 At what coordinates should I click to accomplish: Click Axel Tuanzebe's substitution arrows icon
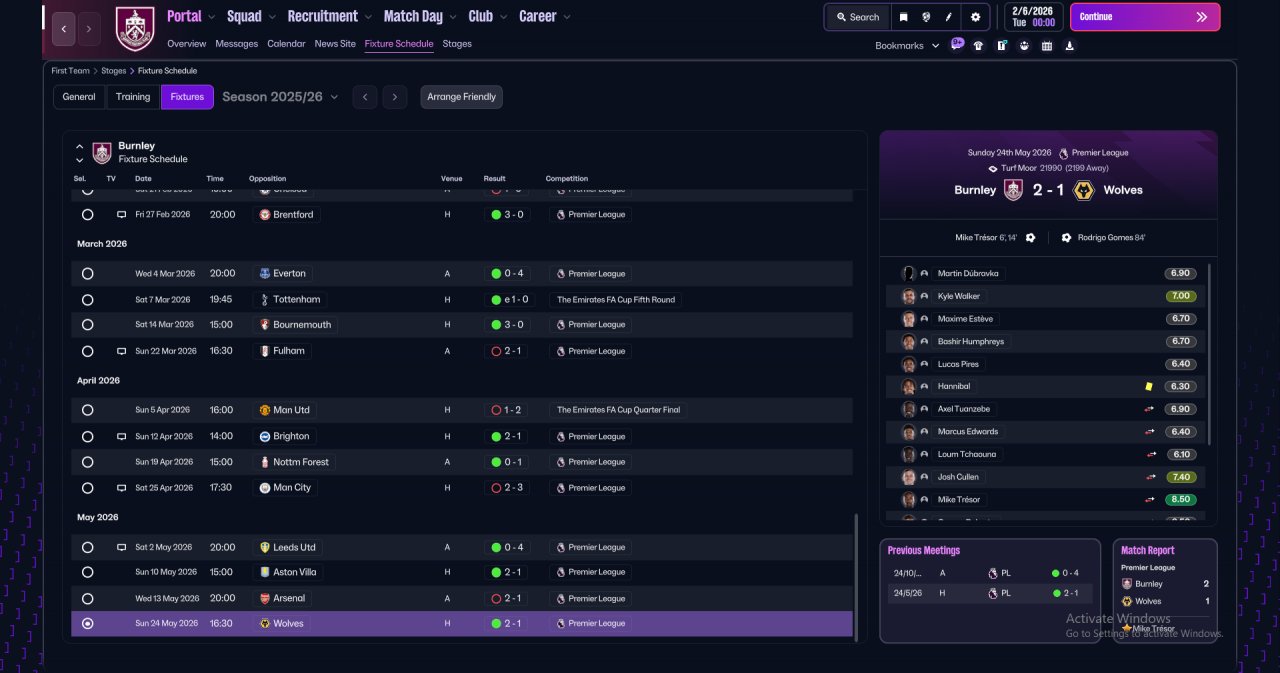tap(1150, 409)
